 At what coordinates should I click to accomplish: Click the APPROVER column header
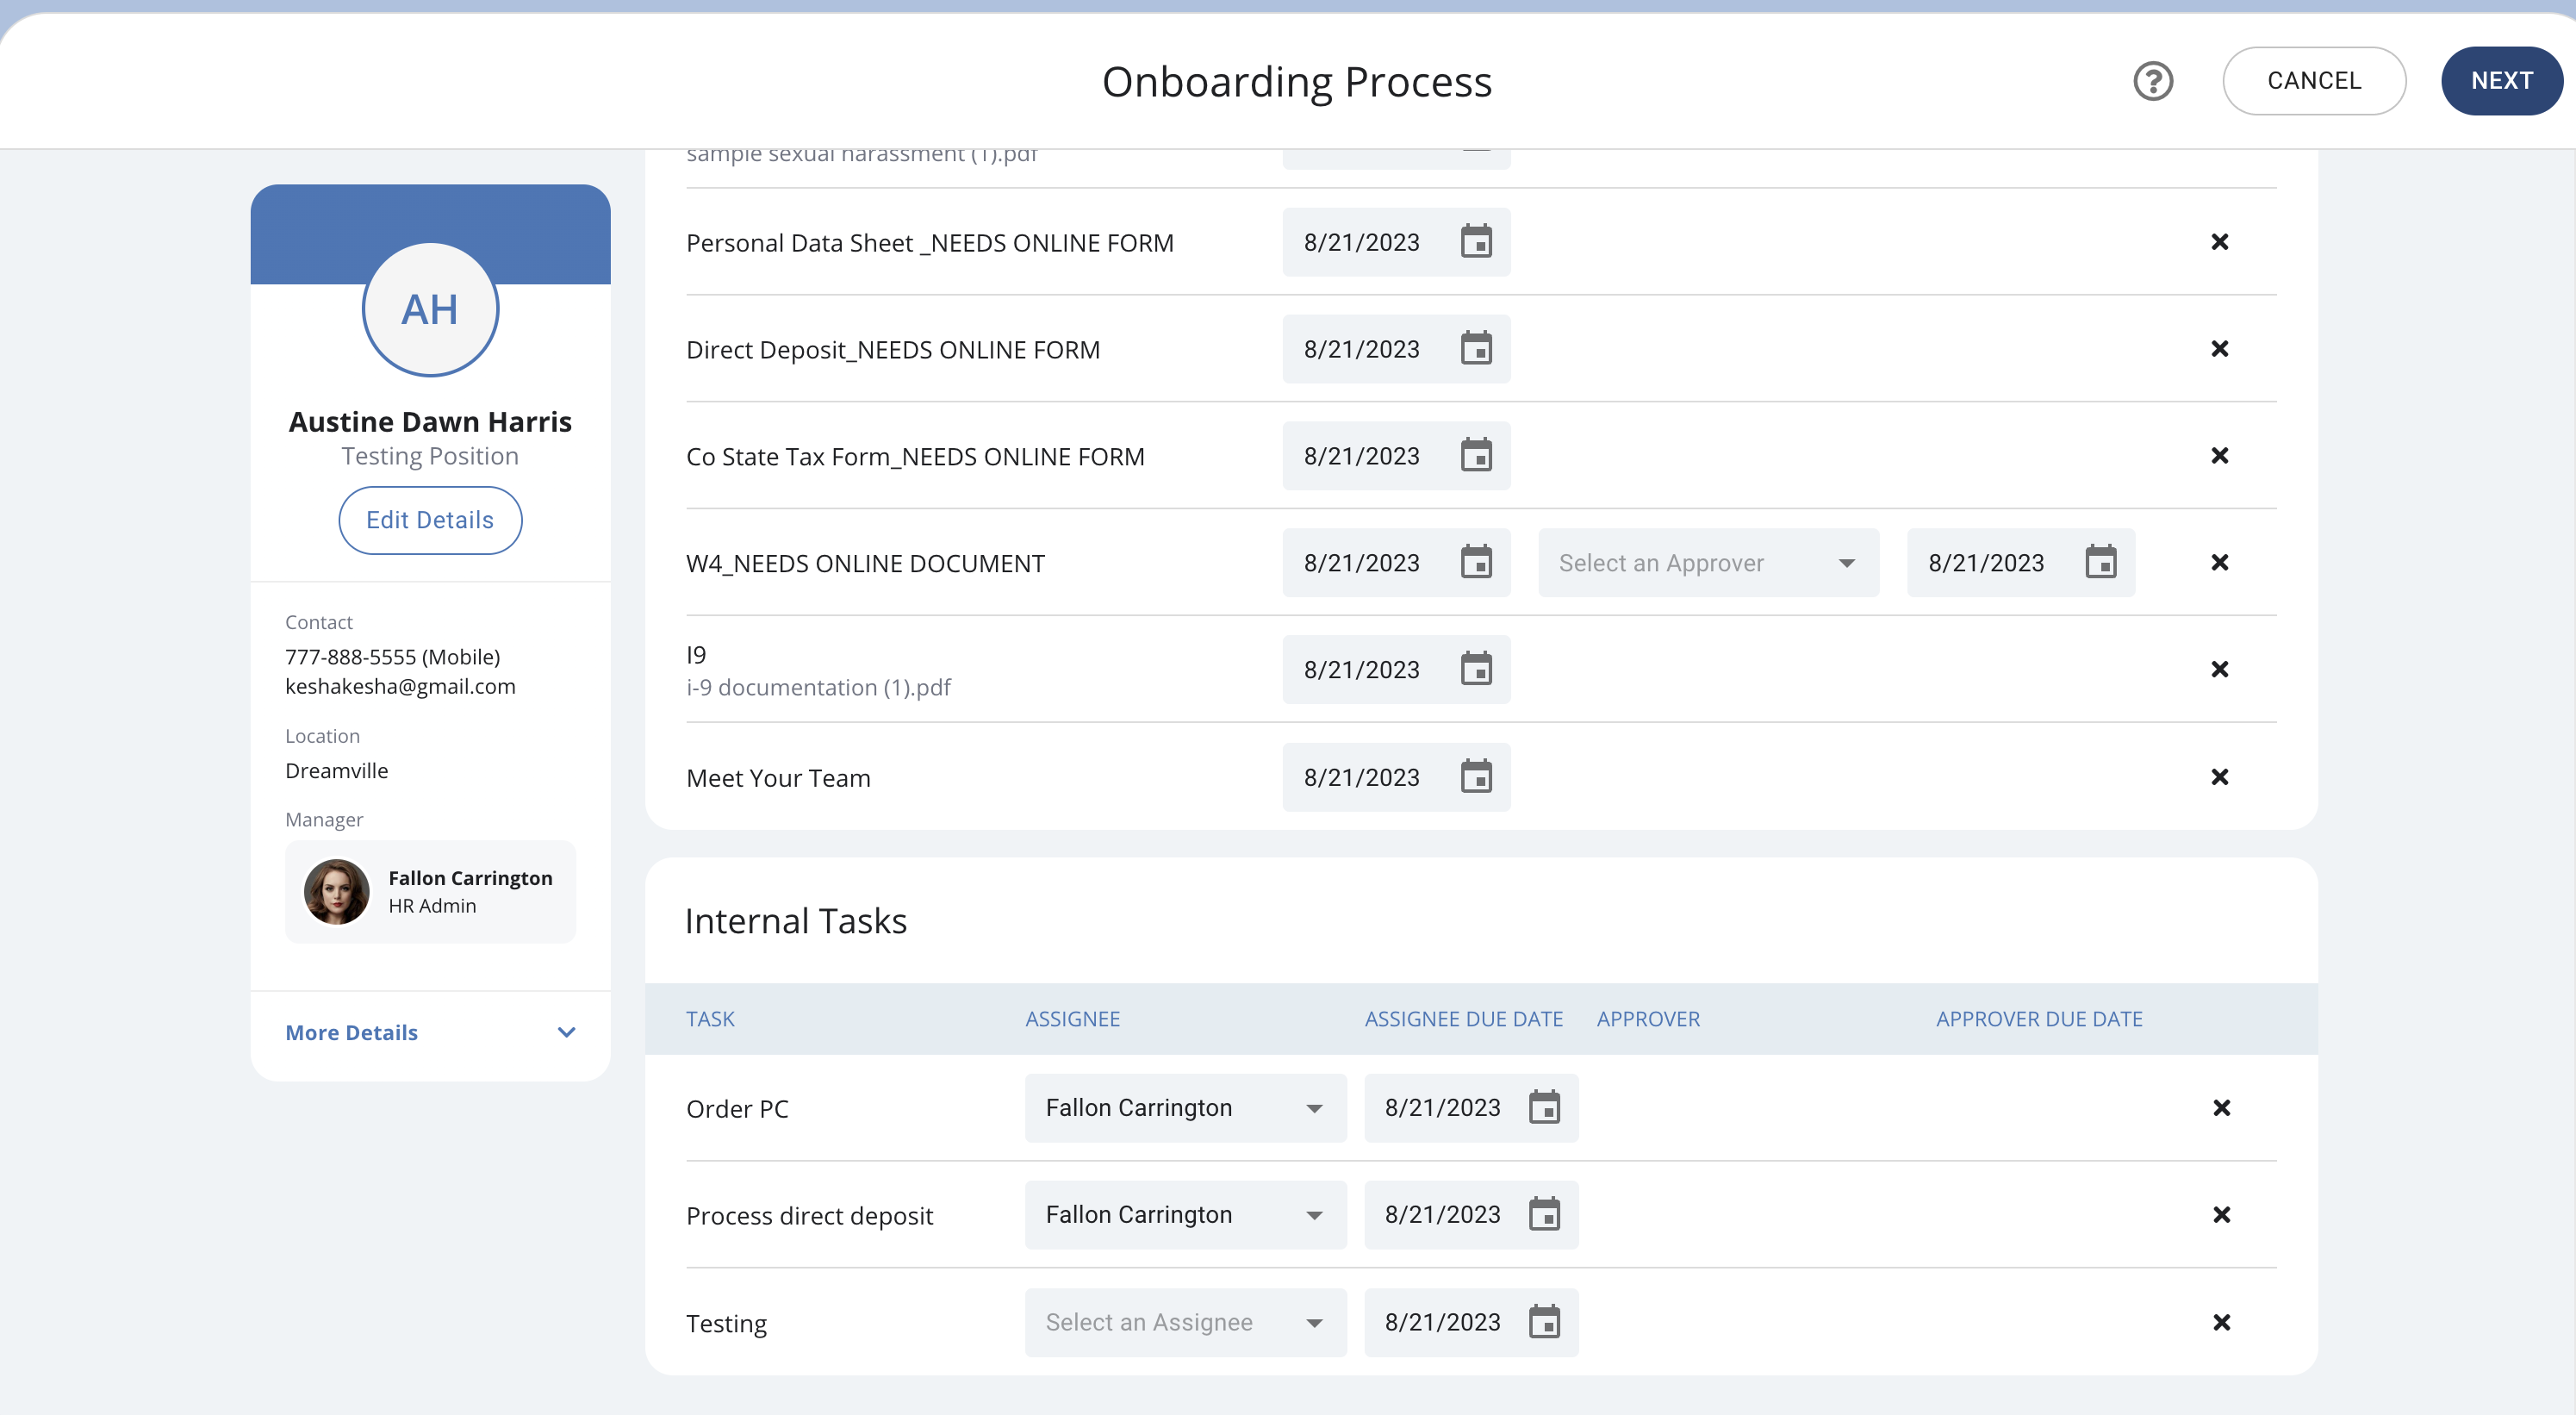point(1648,1019)
